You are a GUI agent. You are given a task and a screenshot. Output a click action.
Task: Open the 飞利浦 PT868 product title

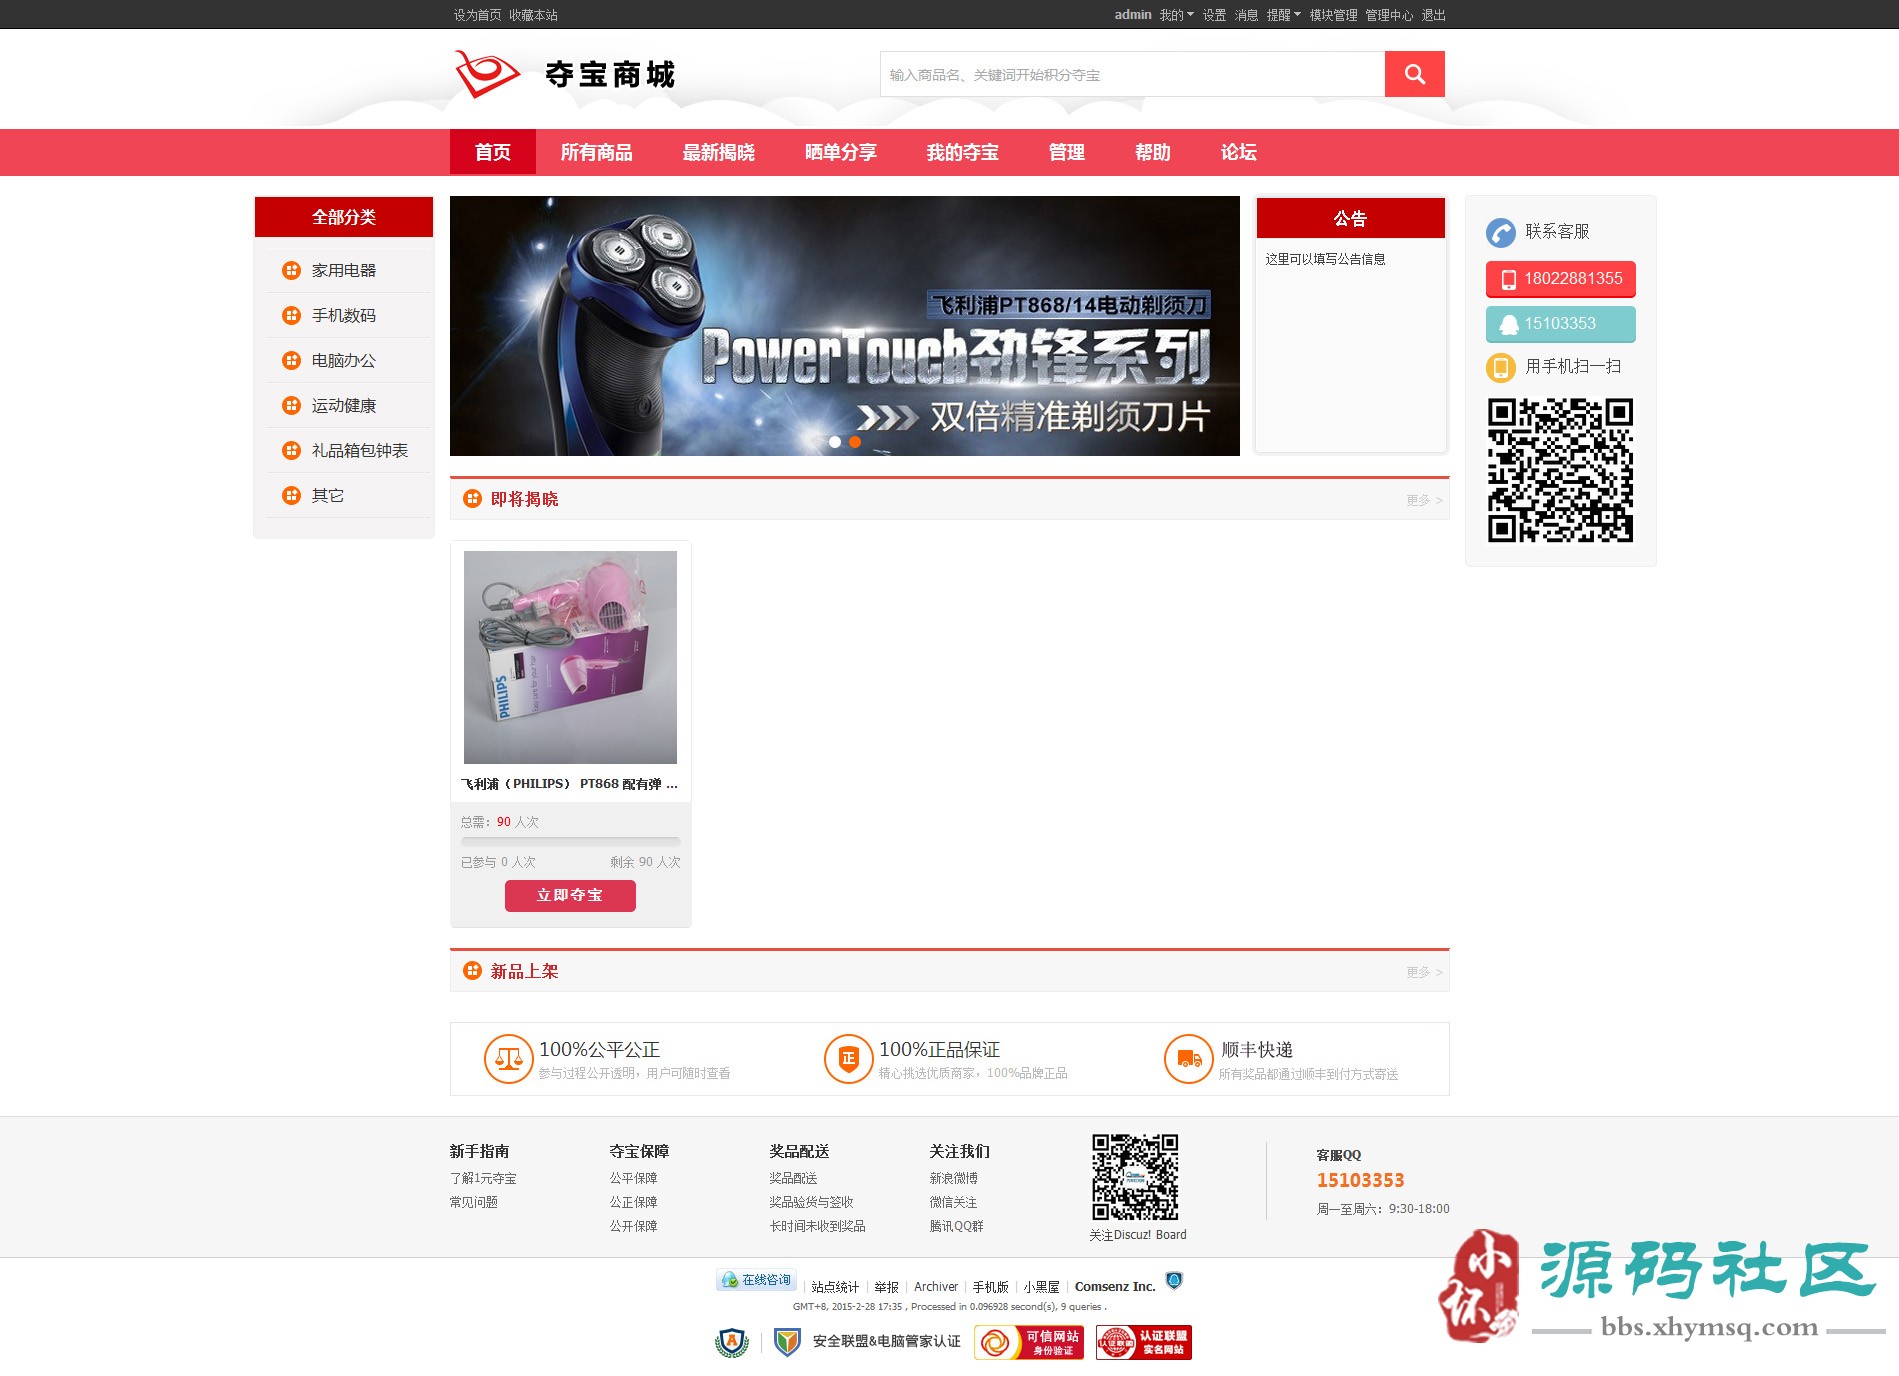pyautogui.click(x=569, y=784)
